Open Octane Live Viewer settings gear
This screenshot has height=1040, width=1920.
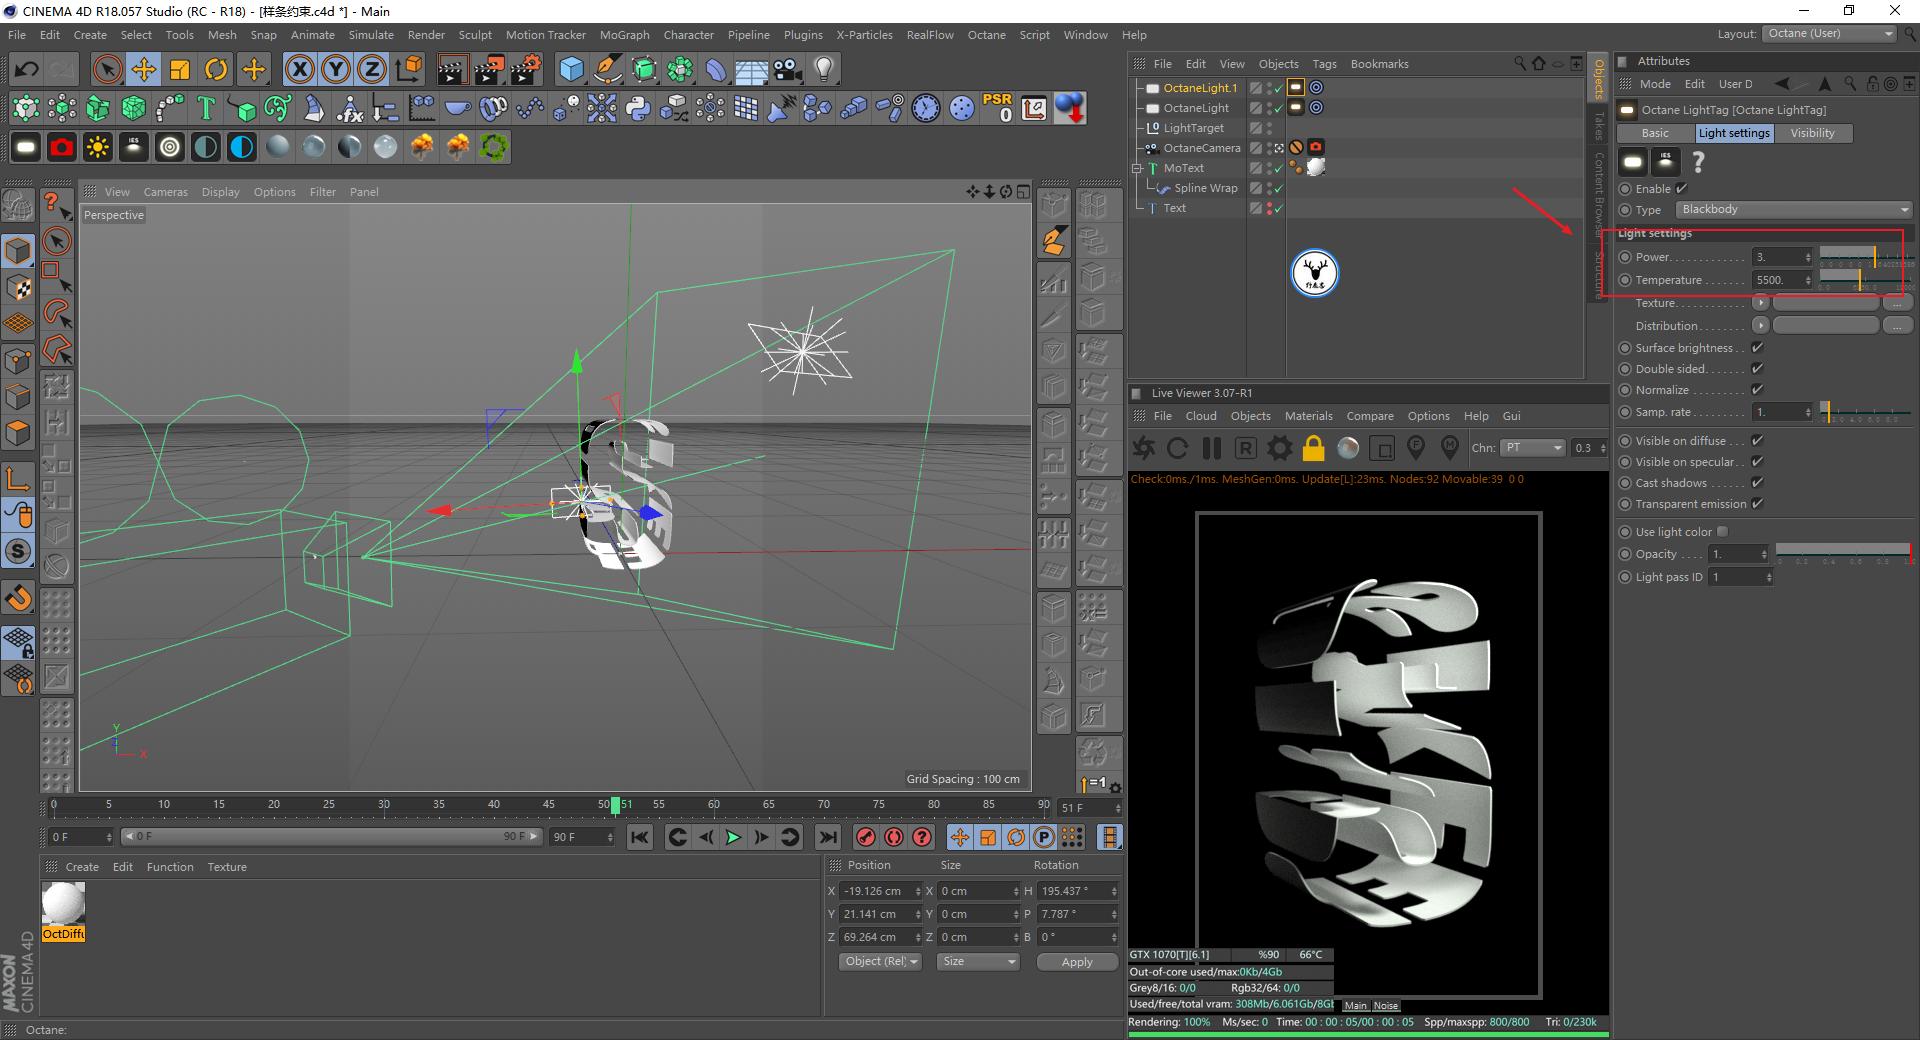click(1279, 448)
